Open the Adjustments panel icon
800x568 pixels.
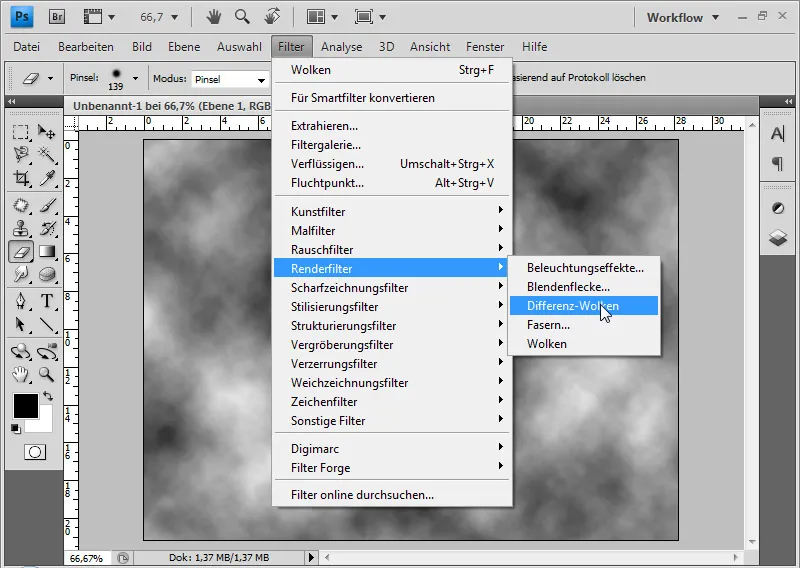(778, 208)
